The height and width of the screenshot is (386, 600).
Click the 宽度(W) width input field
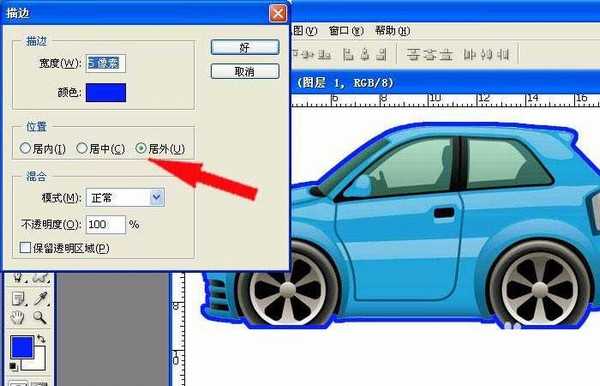pyautogui.click(x=106, y=64)
